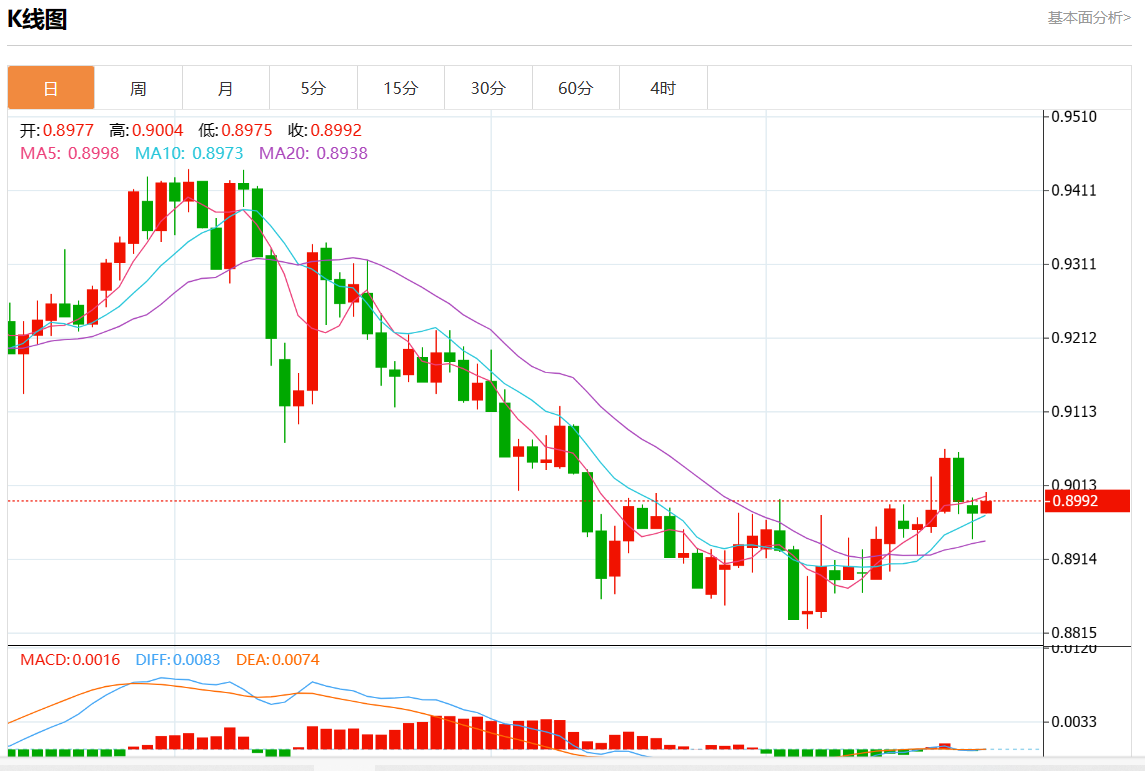Viewport: 1145px width, 771px height.
Task: Click the MA5: 0.8998 legend label
Action: click(x=69, y=153)
